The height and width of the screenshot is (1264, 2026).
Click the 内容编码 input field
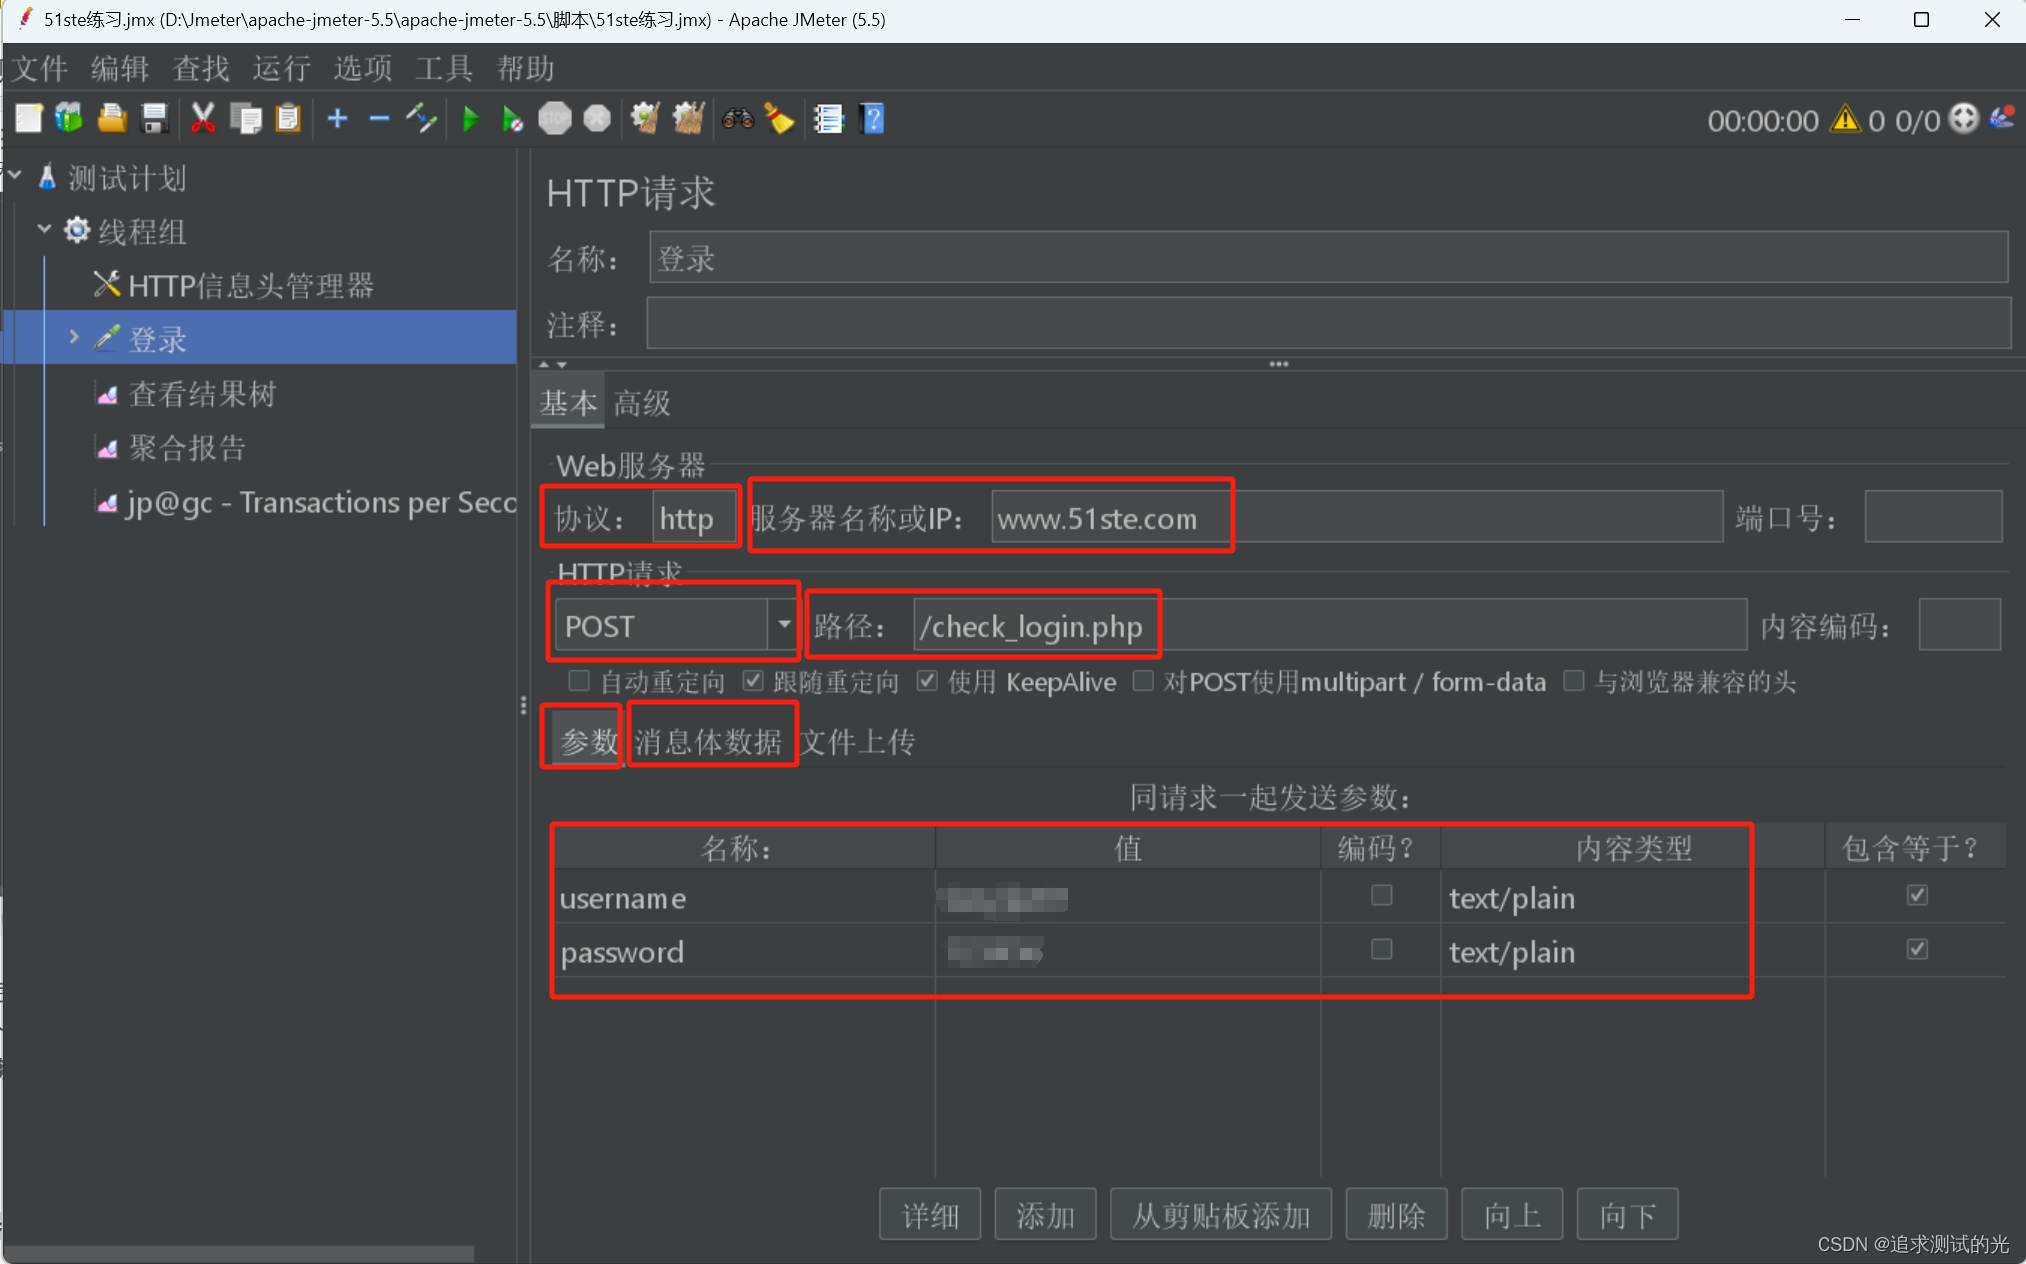1959,625
